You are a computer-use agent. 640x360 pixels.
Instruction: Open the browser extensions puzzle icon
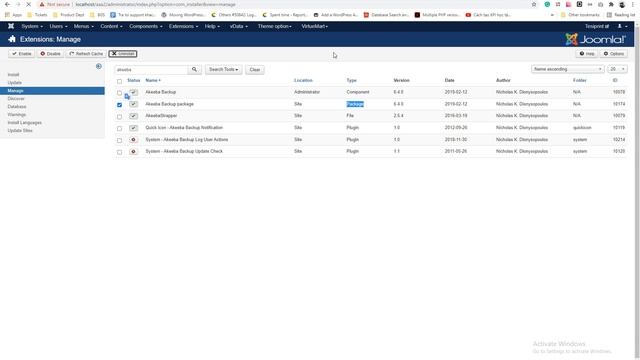tap(611, 4)
